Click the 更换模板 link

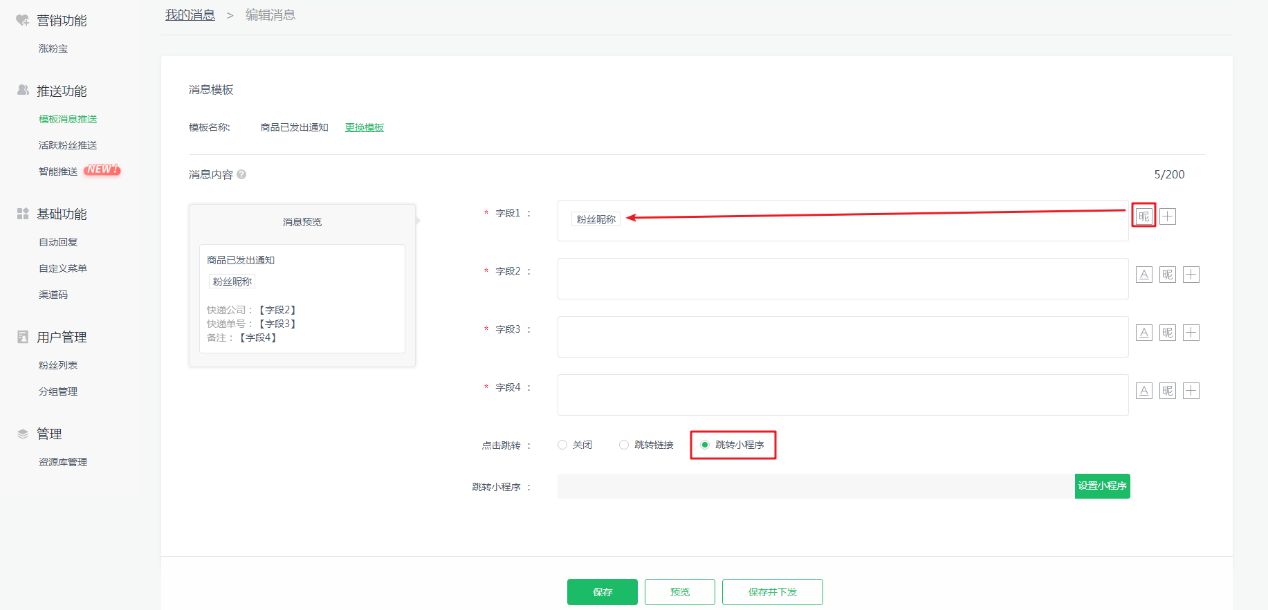pyautogui.click(x=364, y=127)
